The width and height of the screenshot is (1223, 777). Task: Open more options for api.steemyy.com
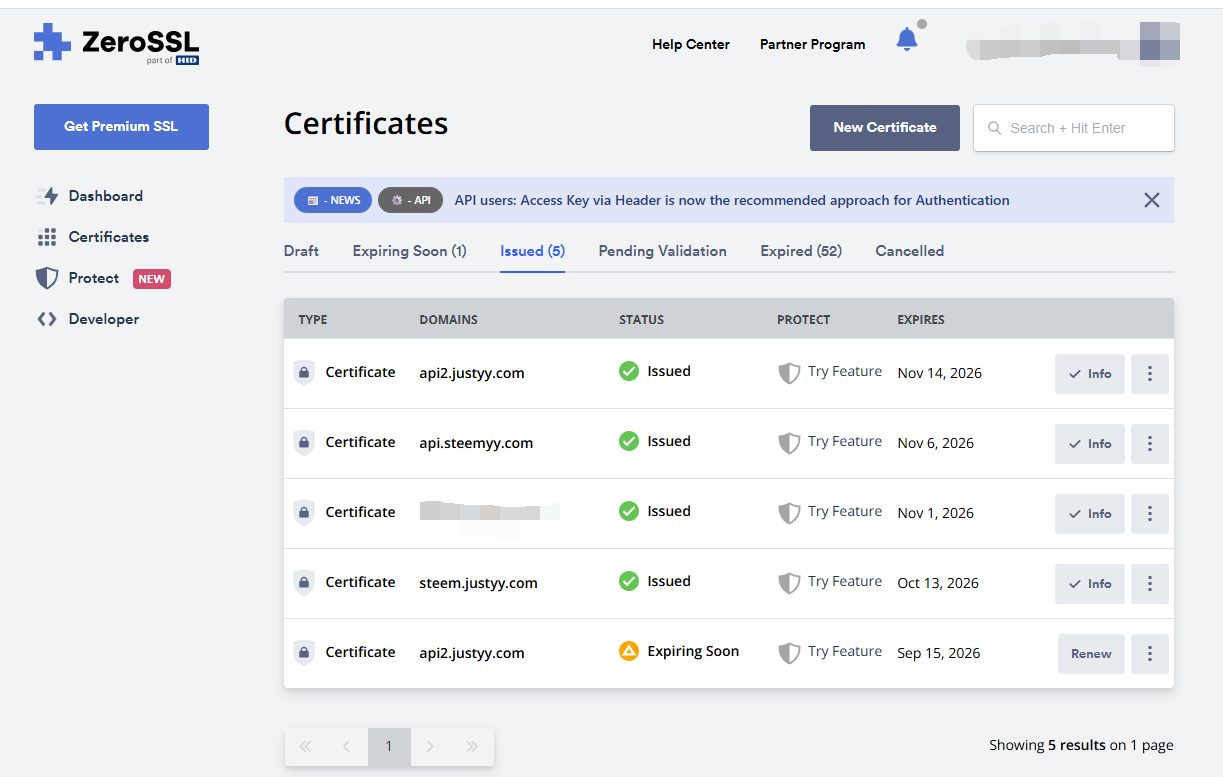(1150, 444)
